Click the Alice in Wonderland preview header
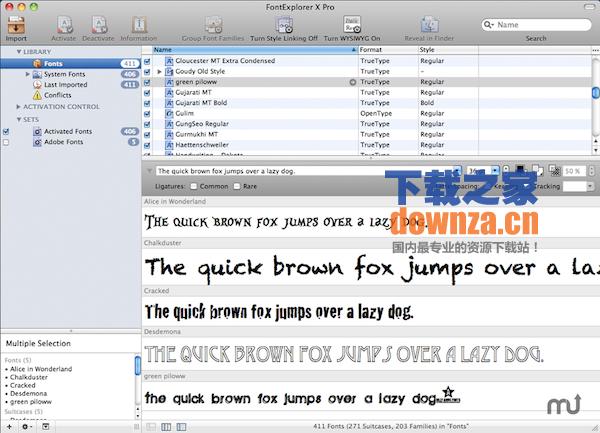This screenshot has height=433, width=600. coord(370,201)
